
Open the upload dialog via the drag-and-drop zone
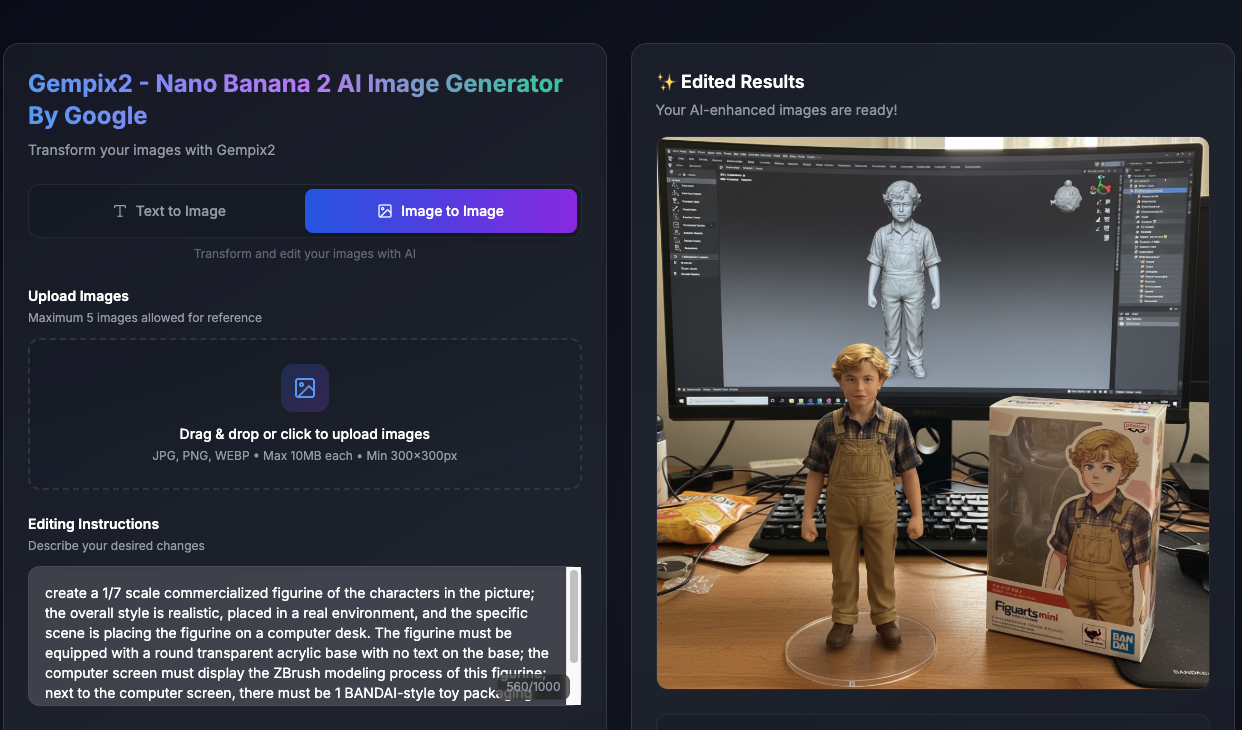[x=305, y=414]
